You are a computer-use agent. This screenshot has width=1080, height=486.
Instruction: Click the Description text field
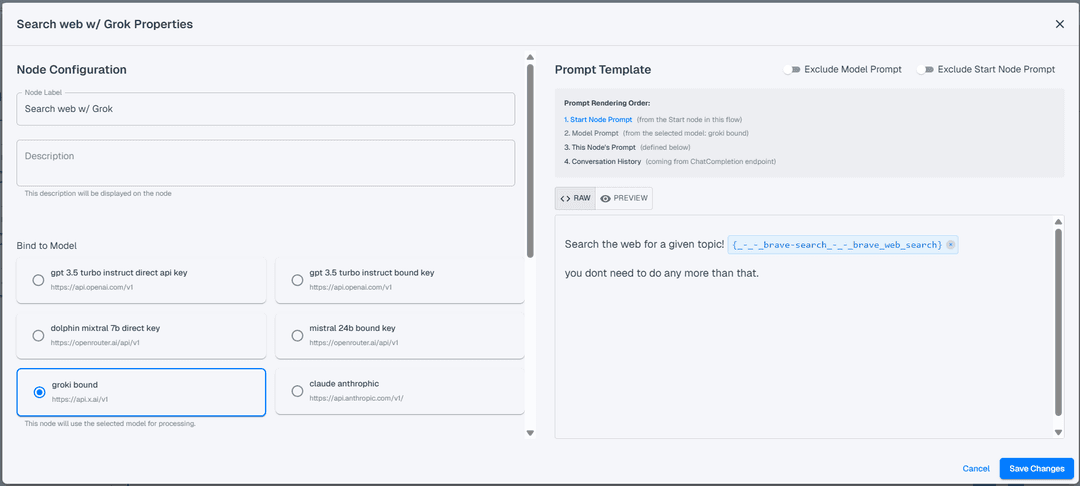click(x=266, y=162)
